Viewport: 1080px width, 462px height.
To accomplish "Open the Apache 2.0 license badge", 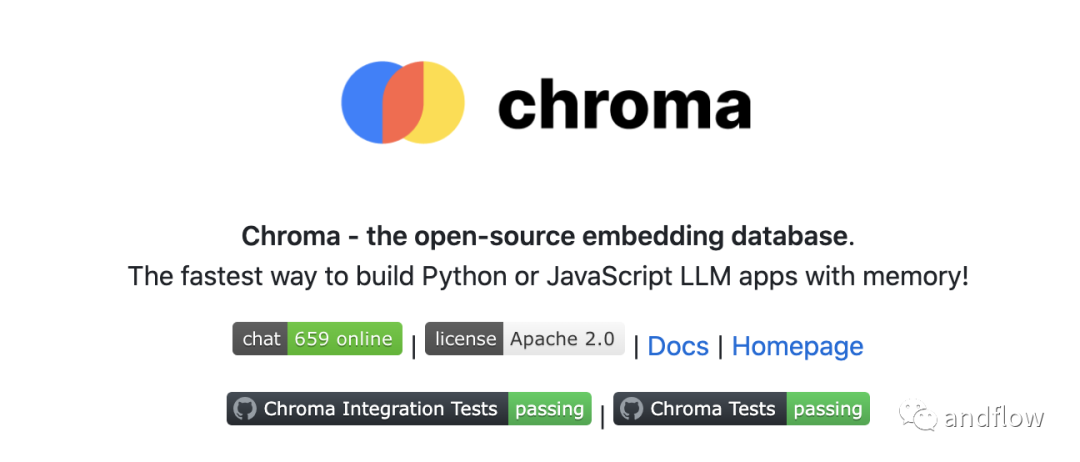I will coord(562,339).
